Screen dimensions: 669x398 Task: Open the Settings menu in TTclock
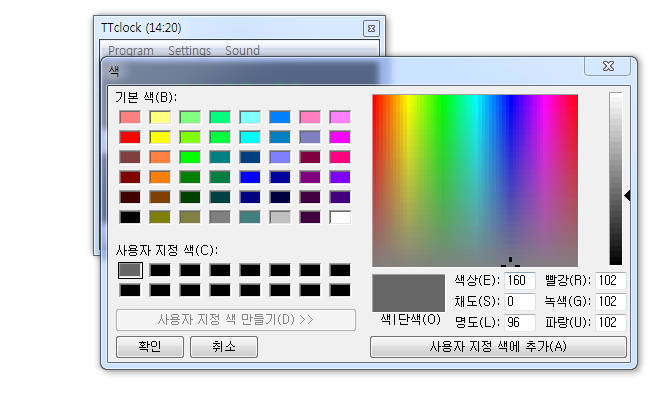click(189, 50)
